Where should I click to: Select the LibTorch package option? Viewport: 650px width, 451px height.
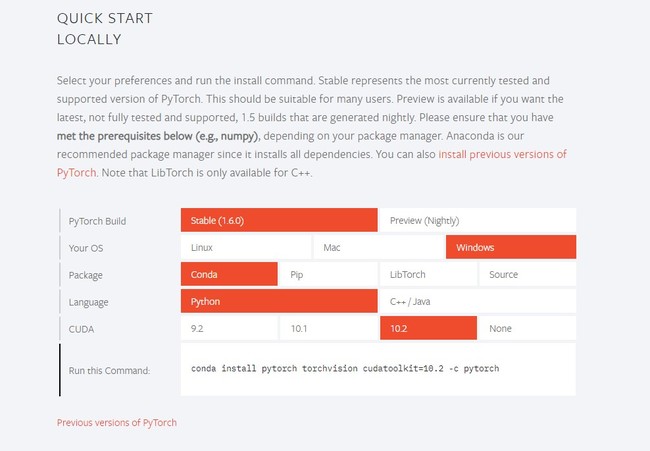[428, 274]
